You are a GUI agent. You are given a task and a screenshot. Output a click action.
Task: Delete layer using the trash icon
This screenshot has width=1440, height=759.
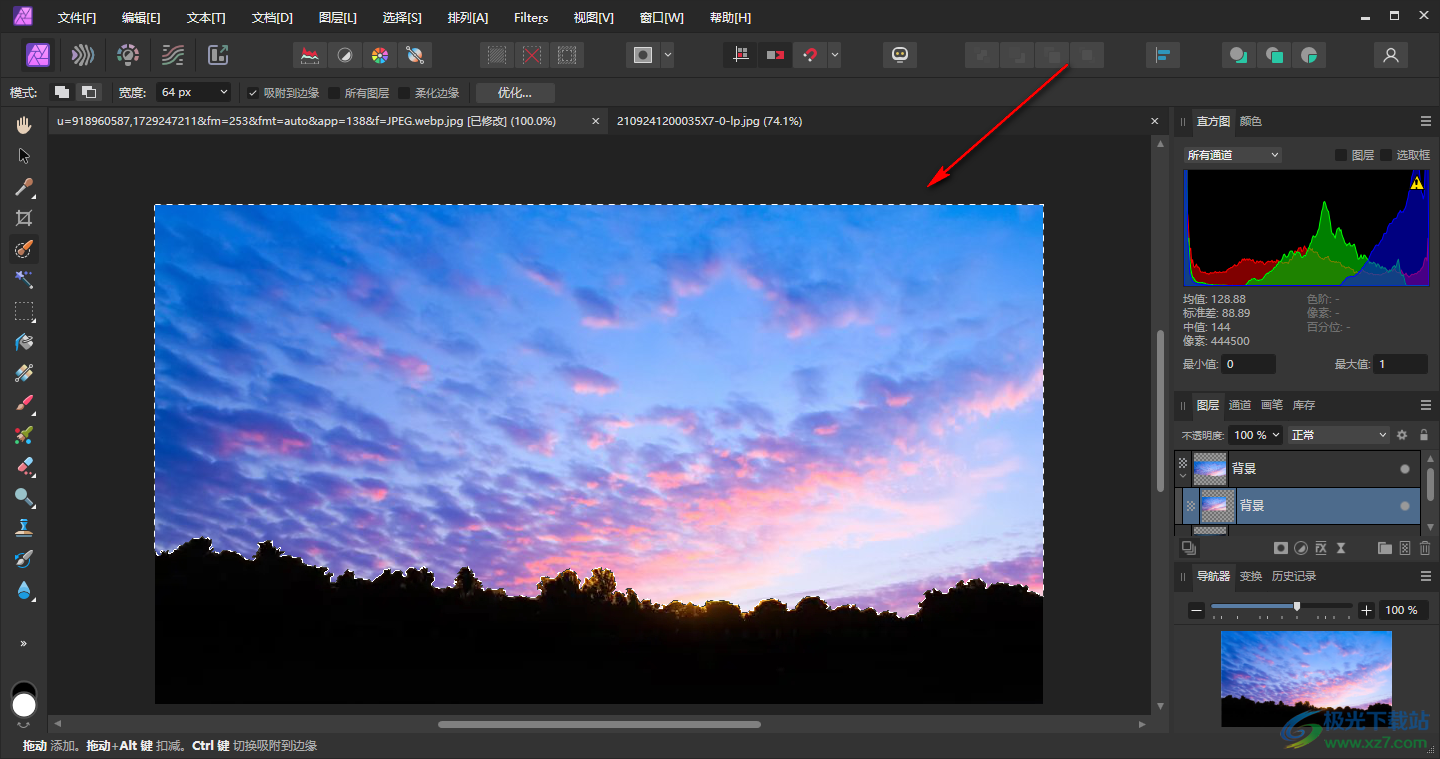point(1425,548)
